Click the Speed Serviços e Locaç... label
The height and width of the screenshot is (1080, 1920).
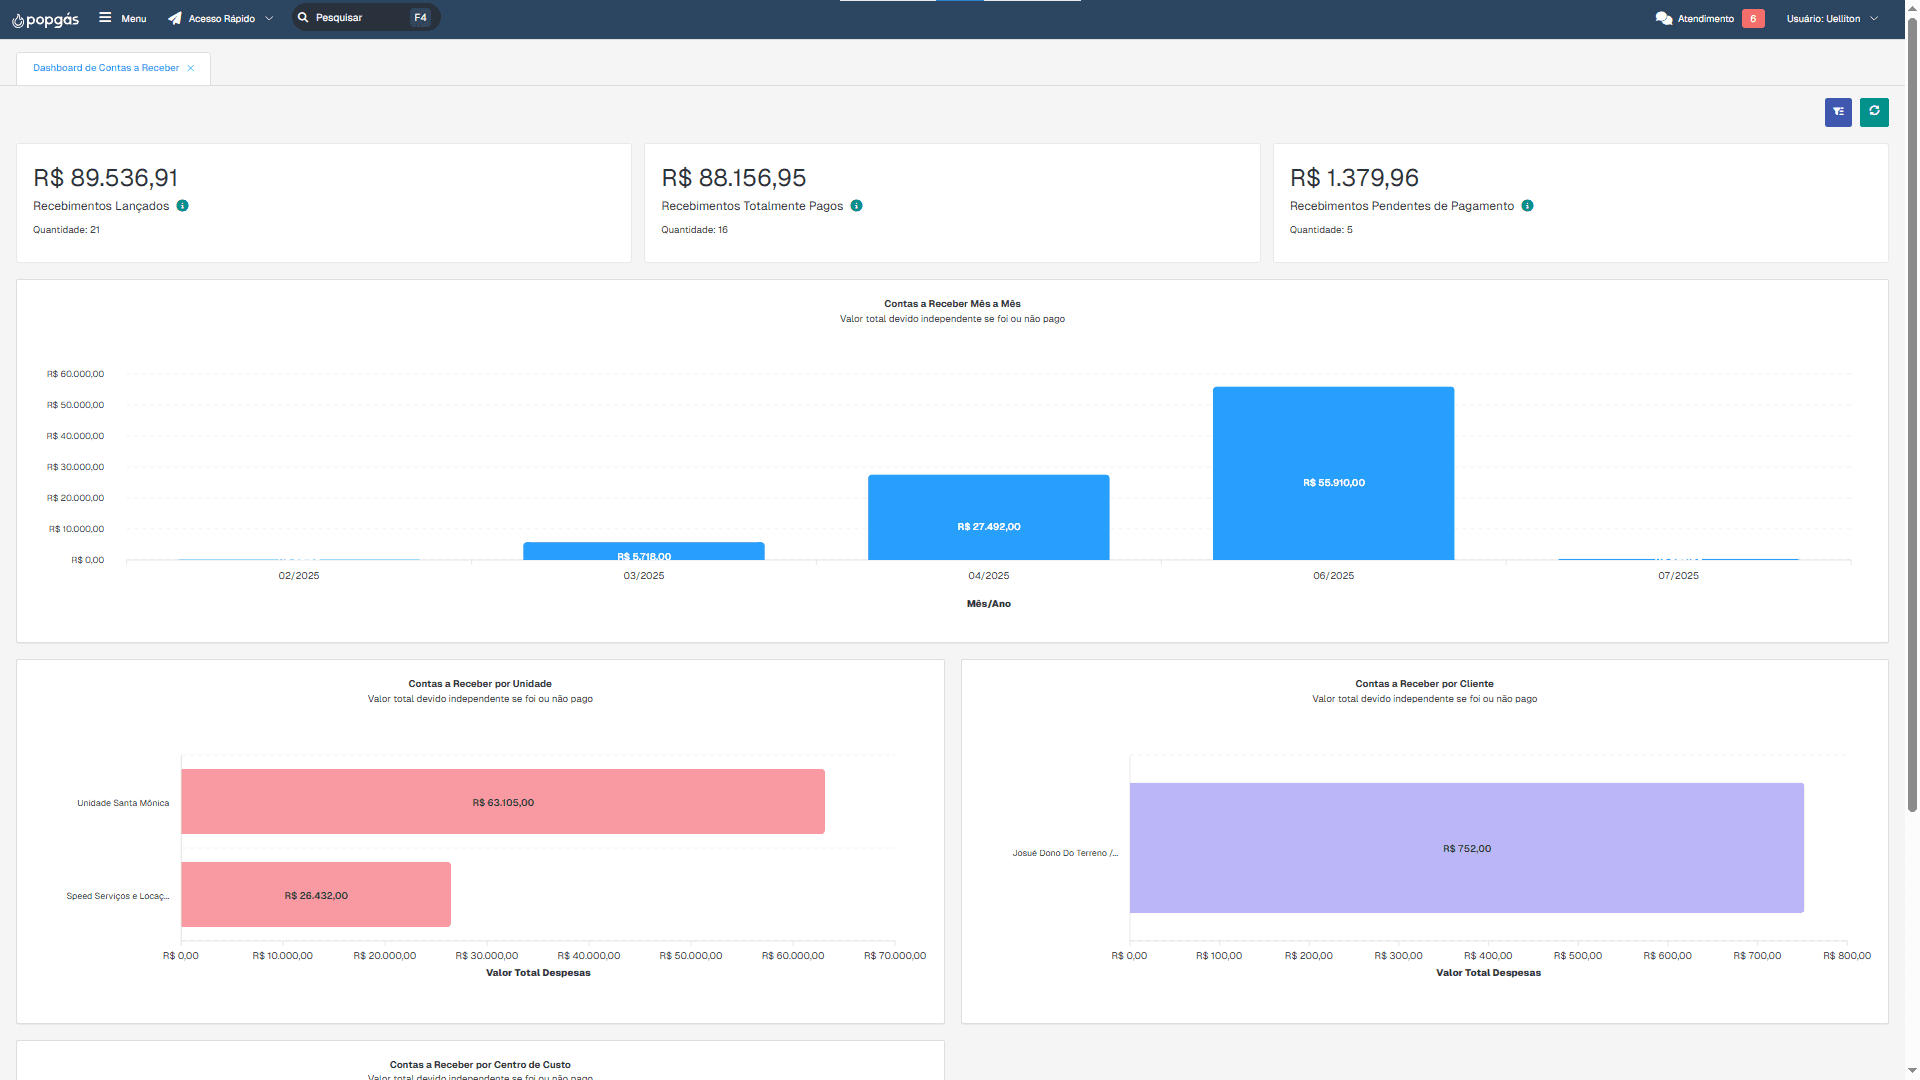coord(118,896)
